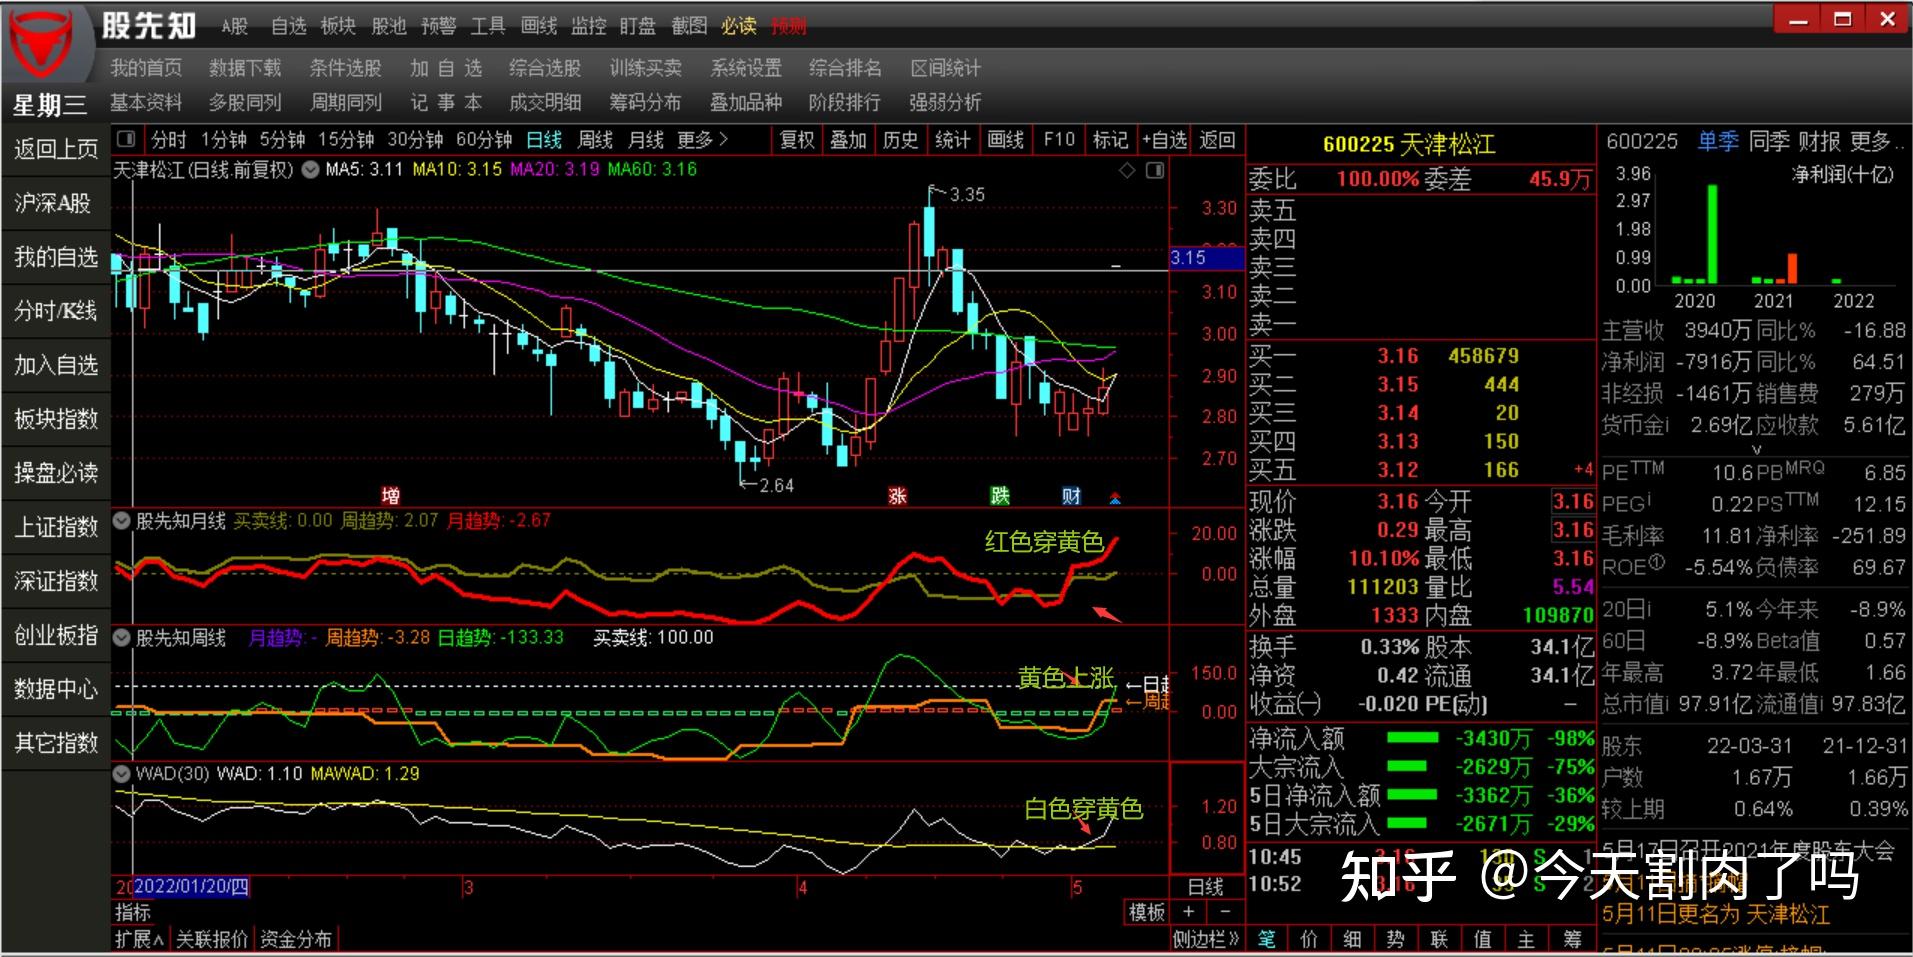Click the red bull logo icon

pos(42,44)
